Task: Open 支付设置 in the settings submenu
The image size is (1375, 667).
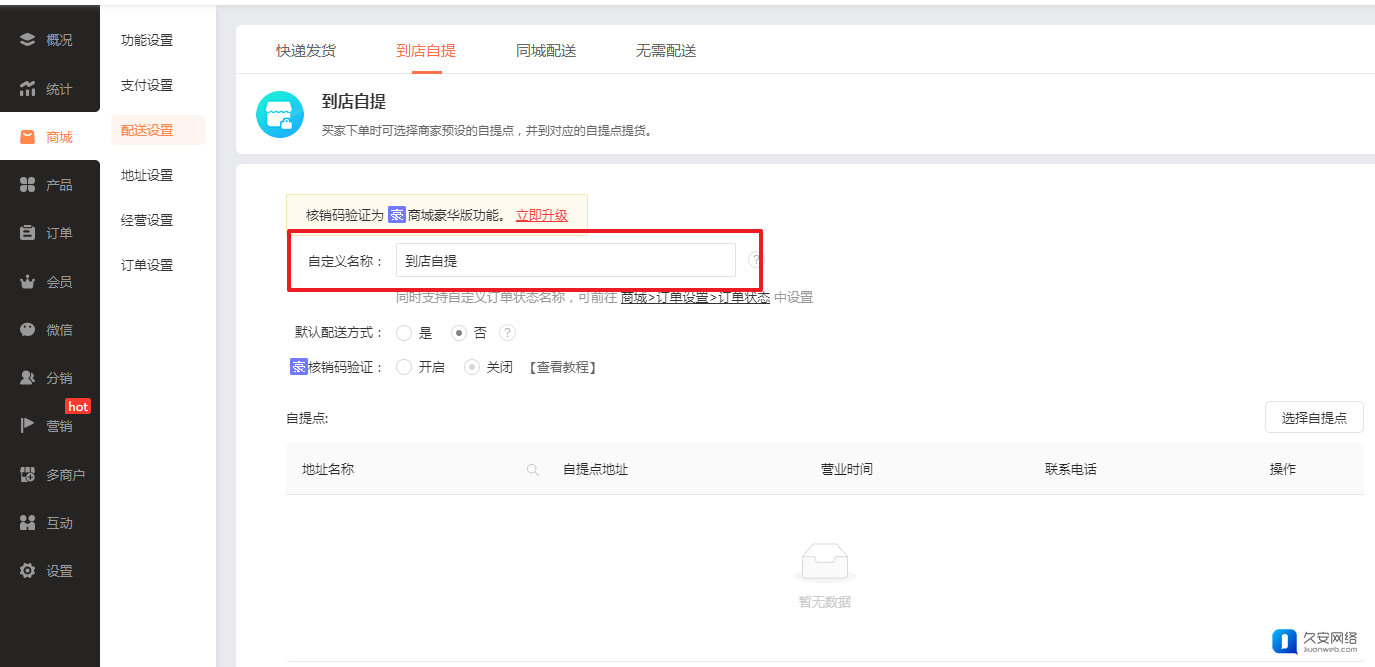Action: point(147,85)
